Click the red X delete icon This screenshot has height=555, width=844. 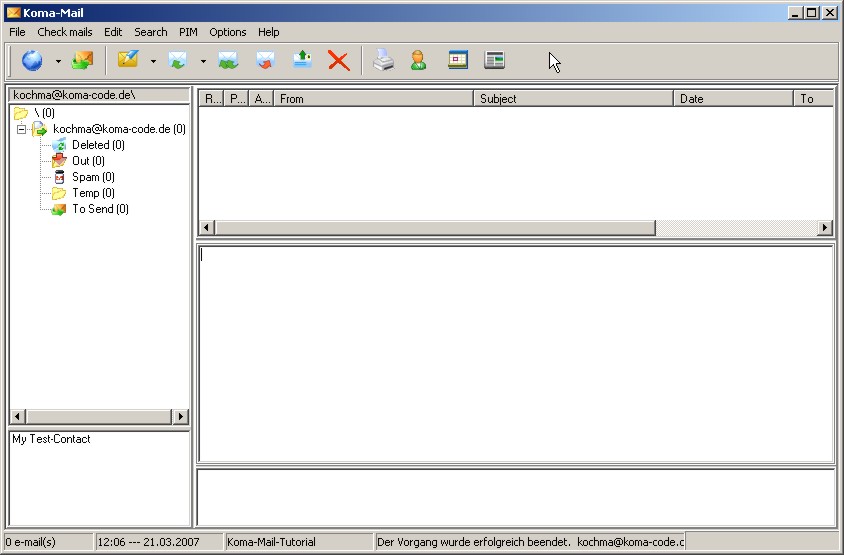pos(339,61)
